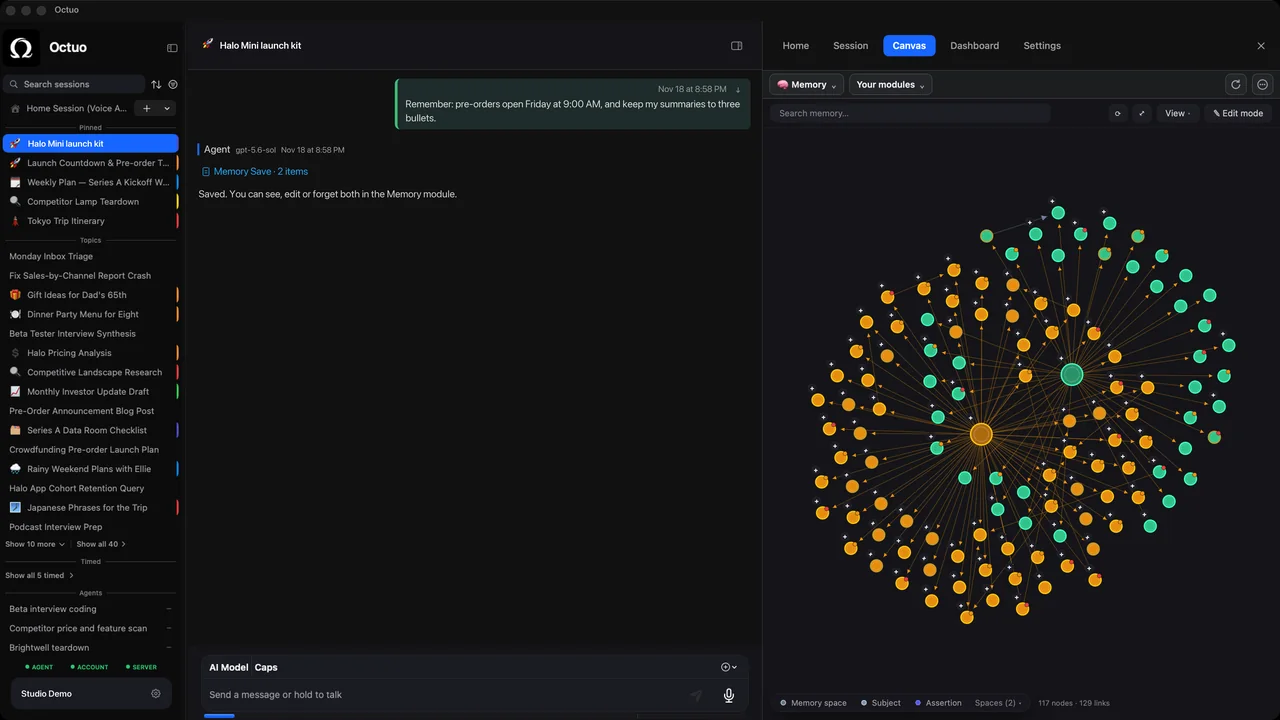Open Studio Demo settings gear

click(155, 694)
